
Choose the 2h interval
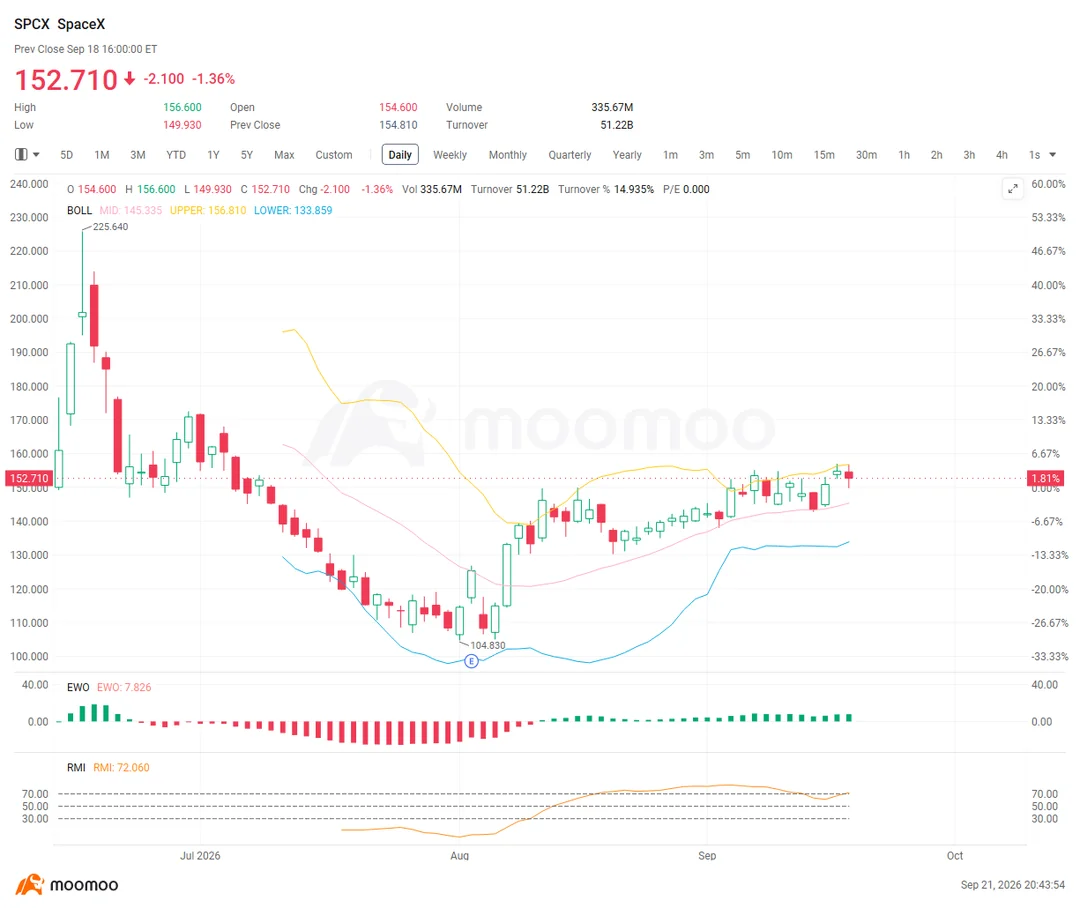pos(937,155)
